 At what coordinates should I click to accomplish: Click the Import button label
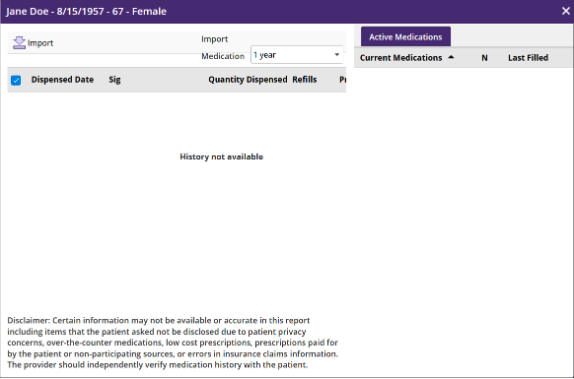click(40, 43)
